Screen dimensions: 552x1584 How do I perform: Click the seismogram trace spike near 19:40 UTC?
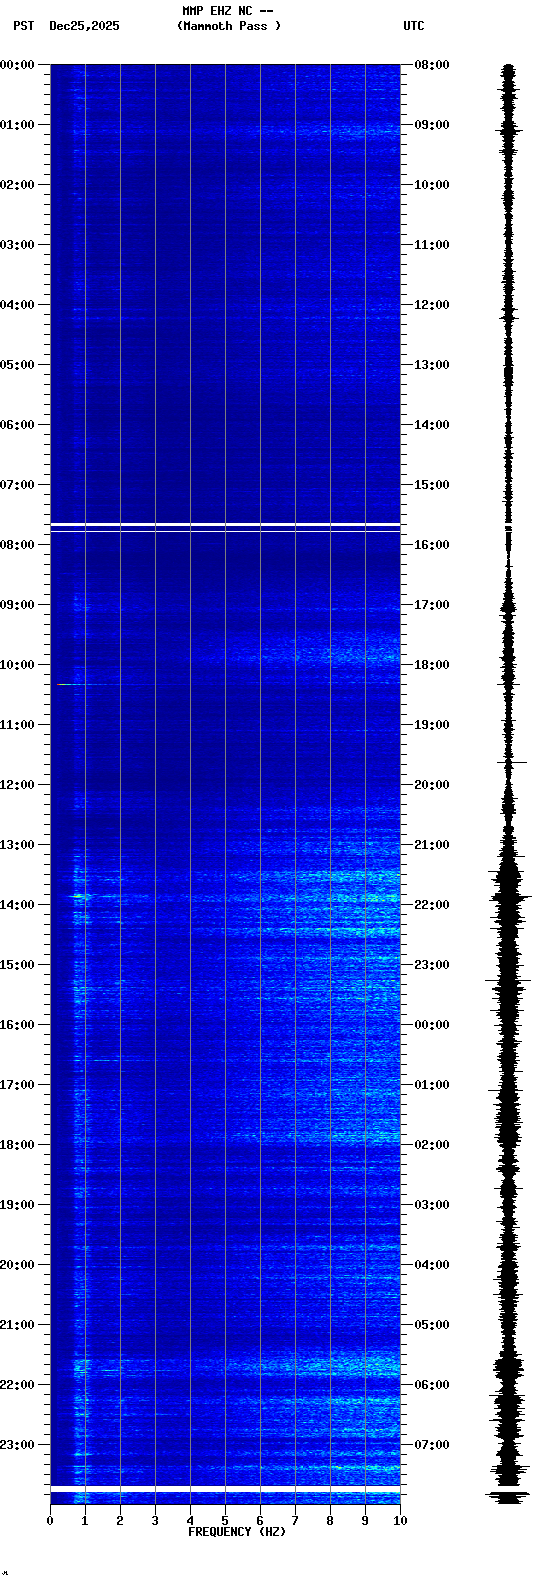click(512, 763)
